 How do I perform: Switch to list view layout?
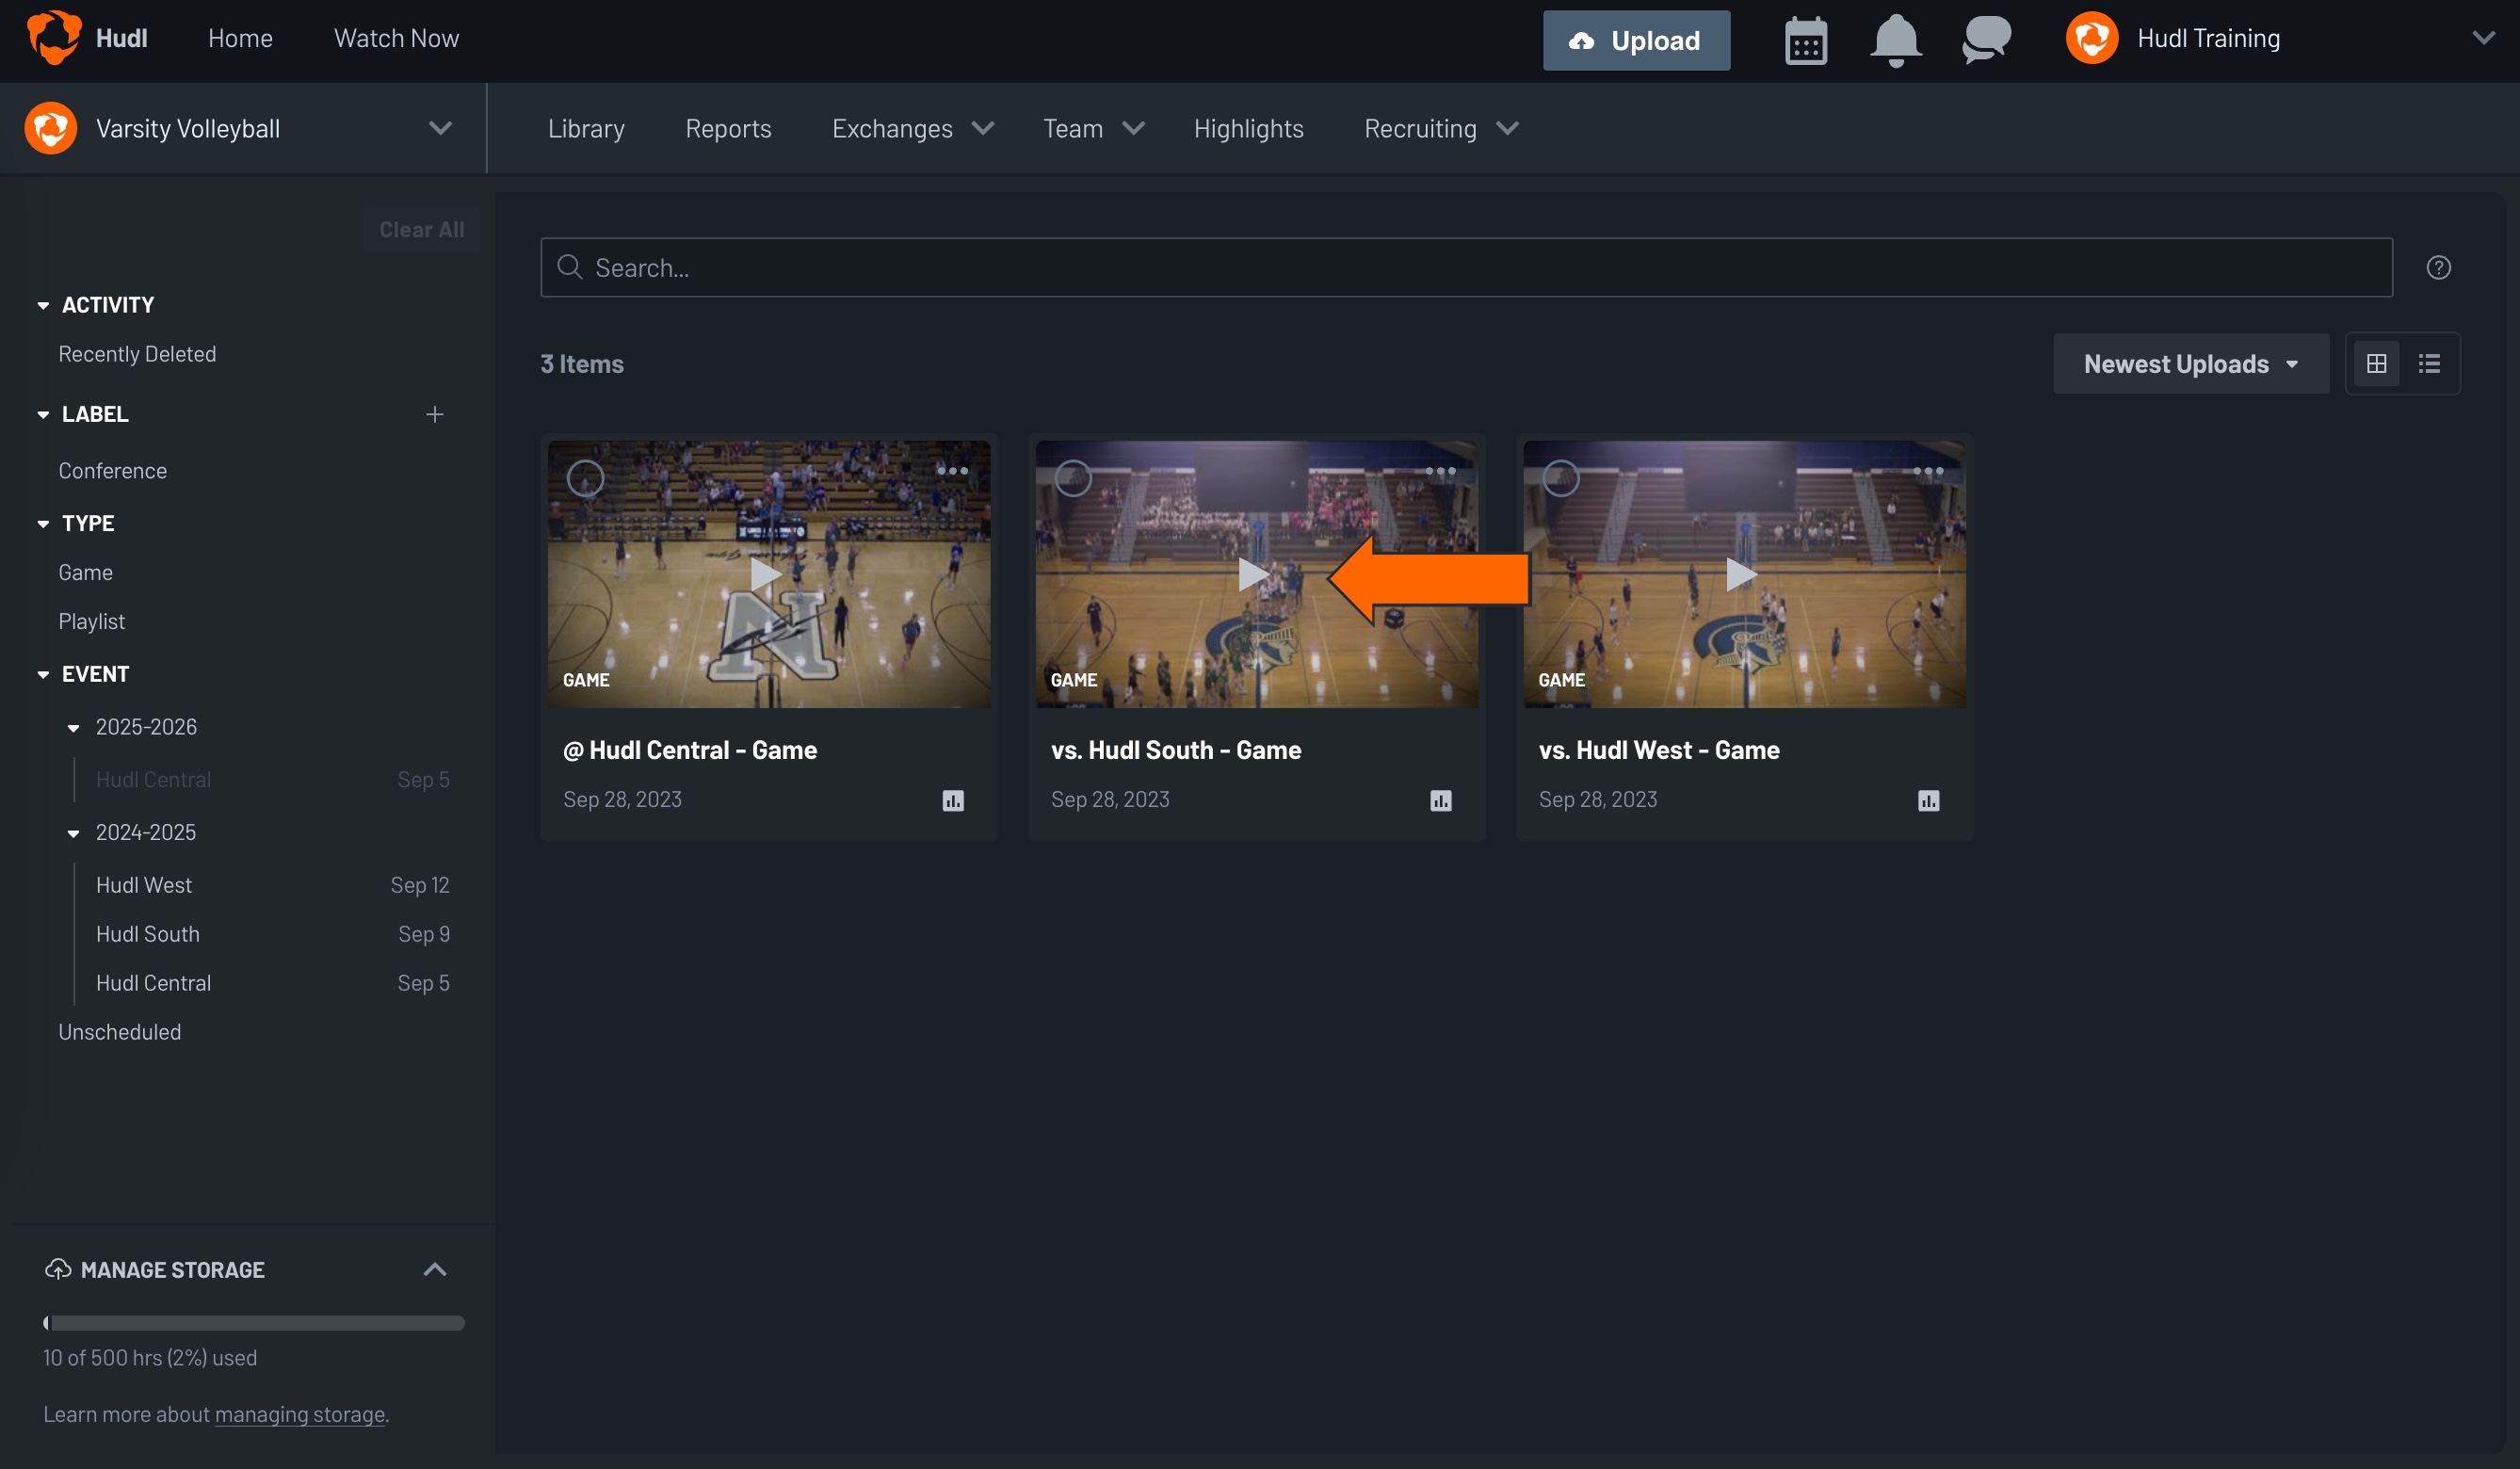[2429, 363]
